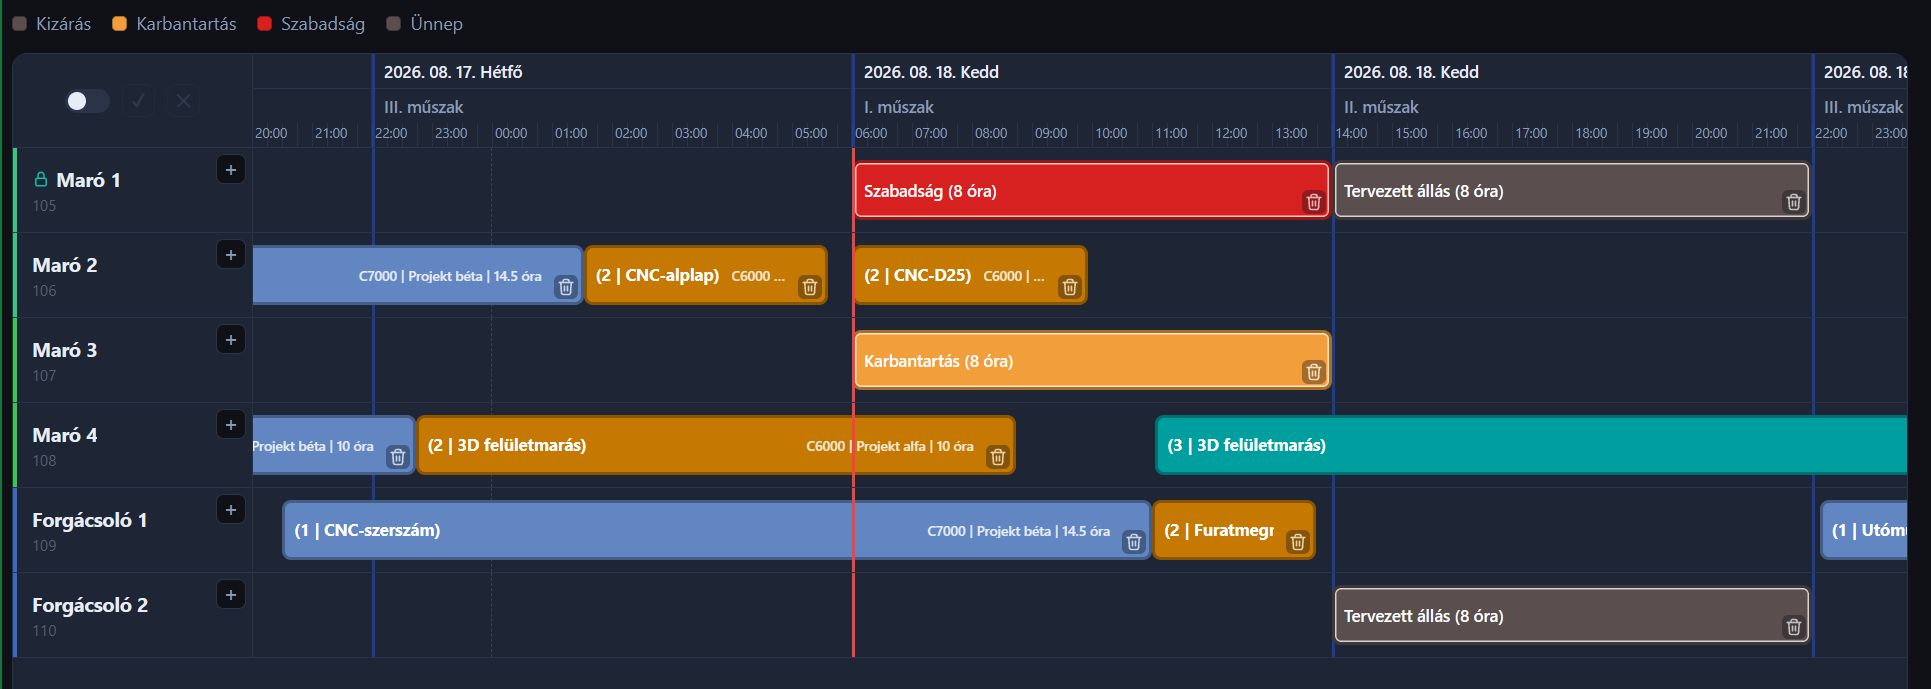Select Maró 1 Tervezett állás block

[x=1571, y=190]
